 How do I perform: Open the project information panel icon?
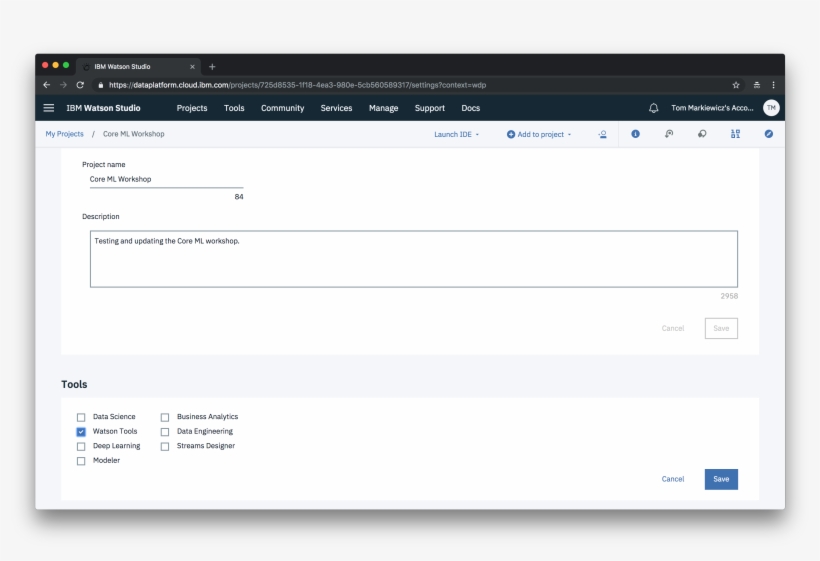tap(635, 134)
